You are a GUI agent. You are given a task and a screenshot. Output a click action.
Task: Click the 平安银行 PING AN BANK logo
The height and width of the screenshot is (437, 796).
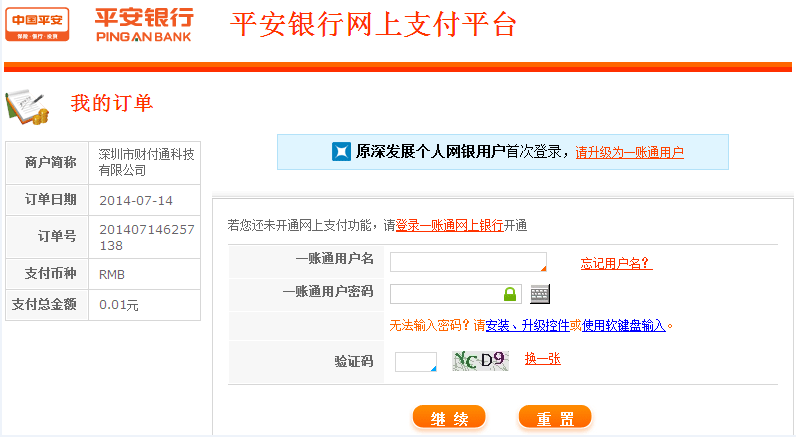(144, 24)
